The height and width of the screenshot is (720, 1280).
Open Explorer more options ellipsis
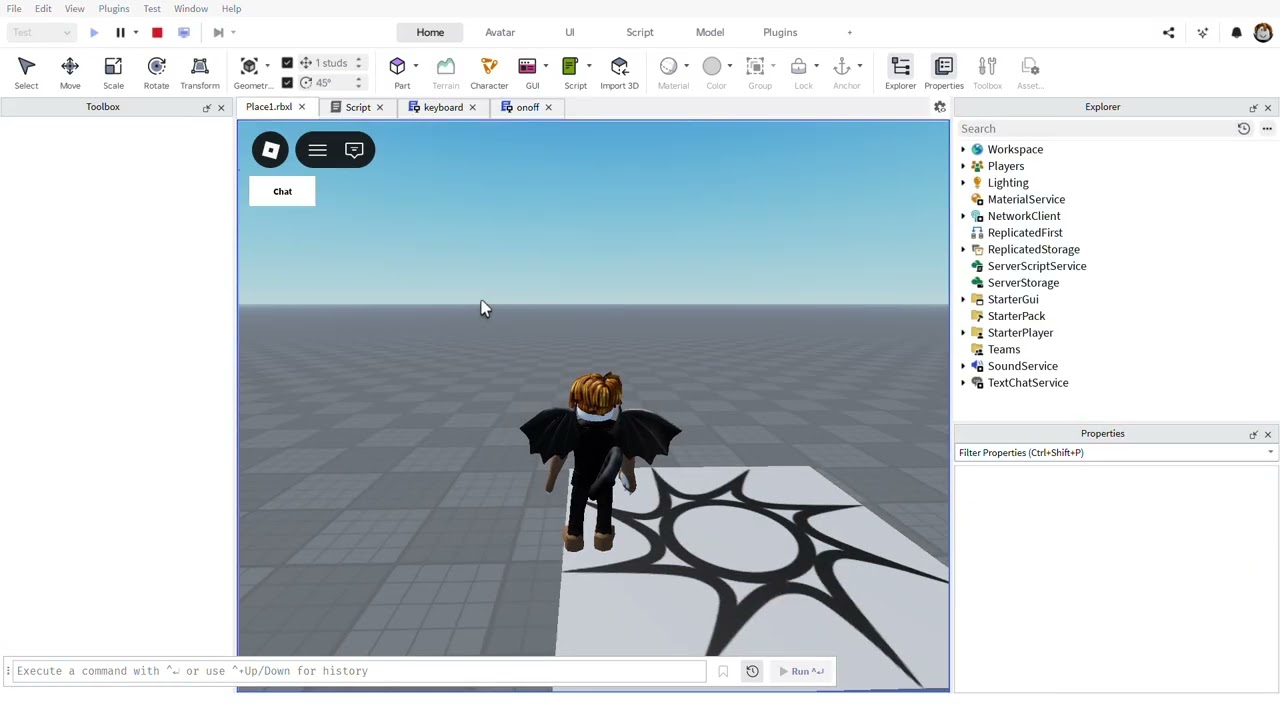[1267, 128]
